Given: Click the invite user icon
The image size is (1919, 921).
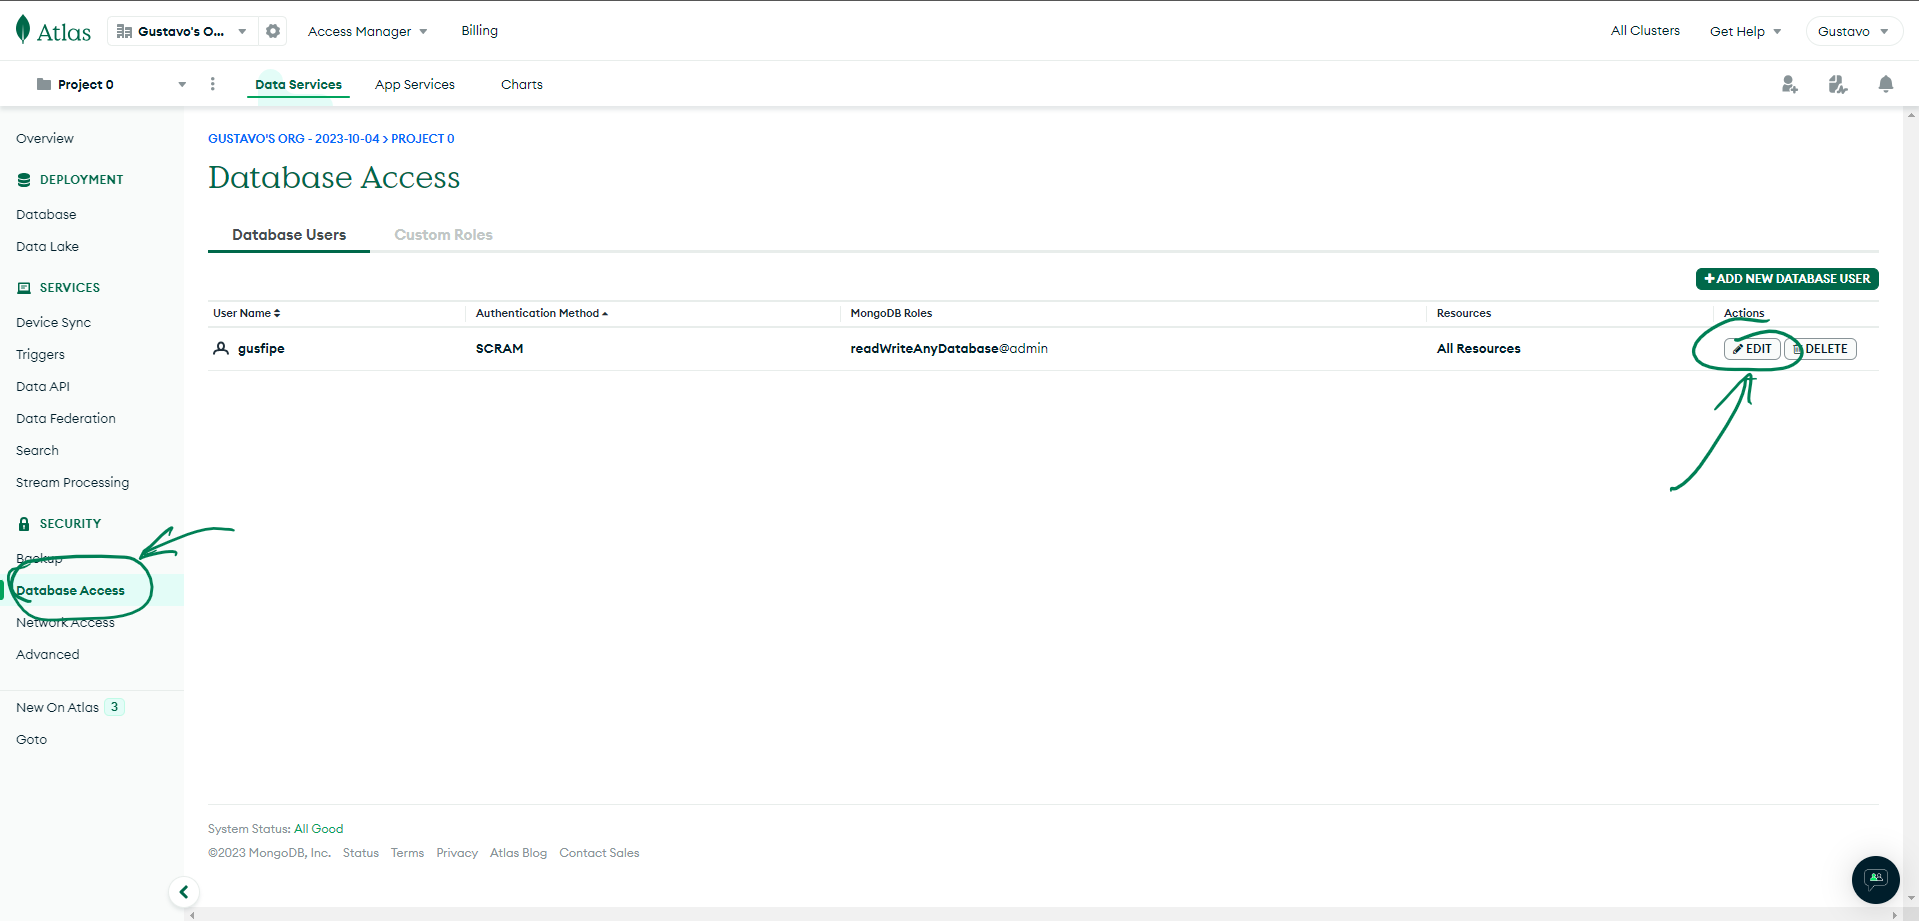Looking at the screenshot, I should point(1789,85).
